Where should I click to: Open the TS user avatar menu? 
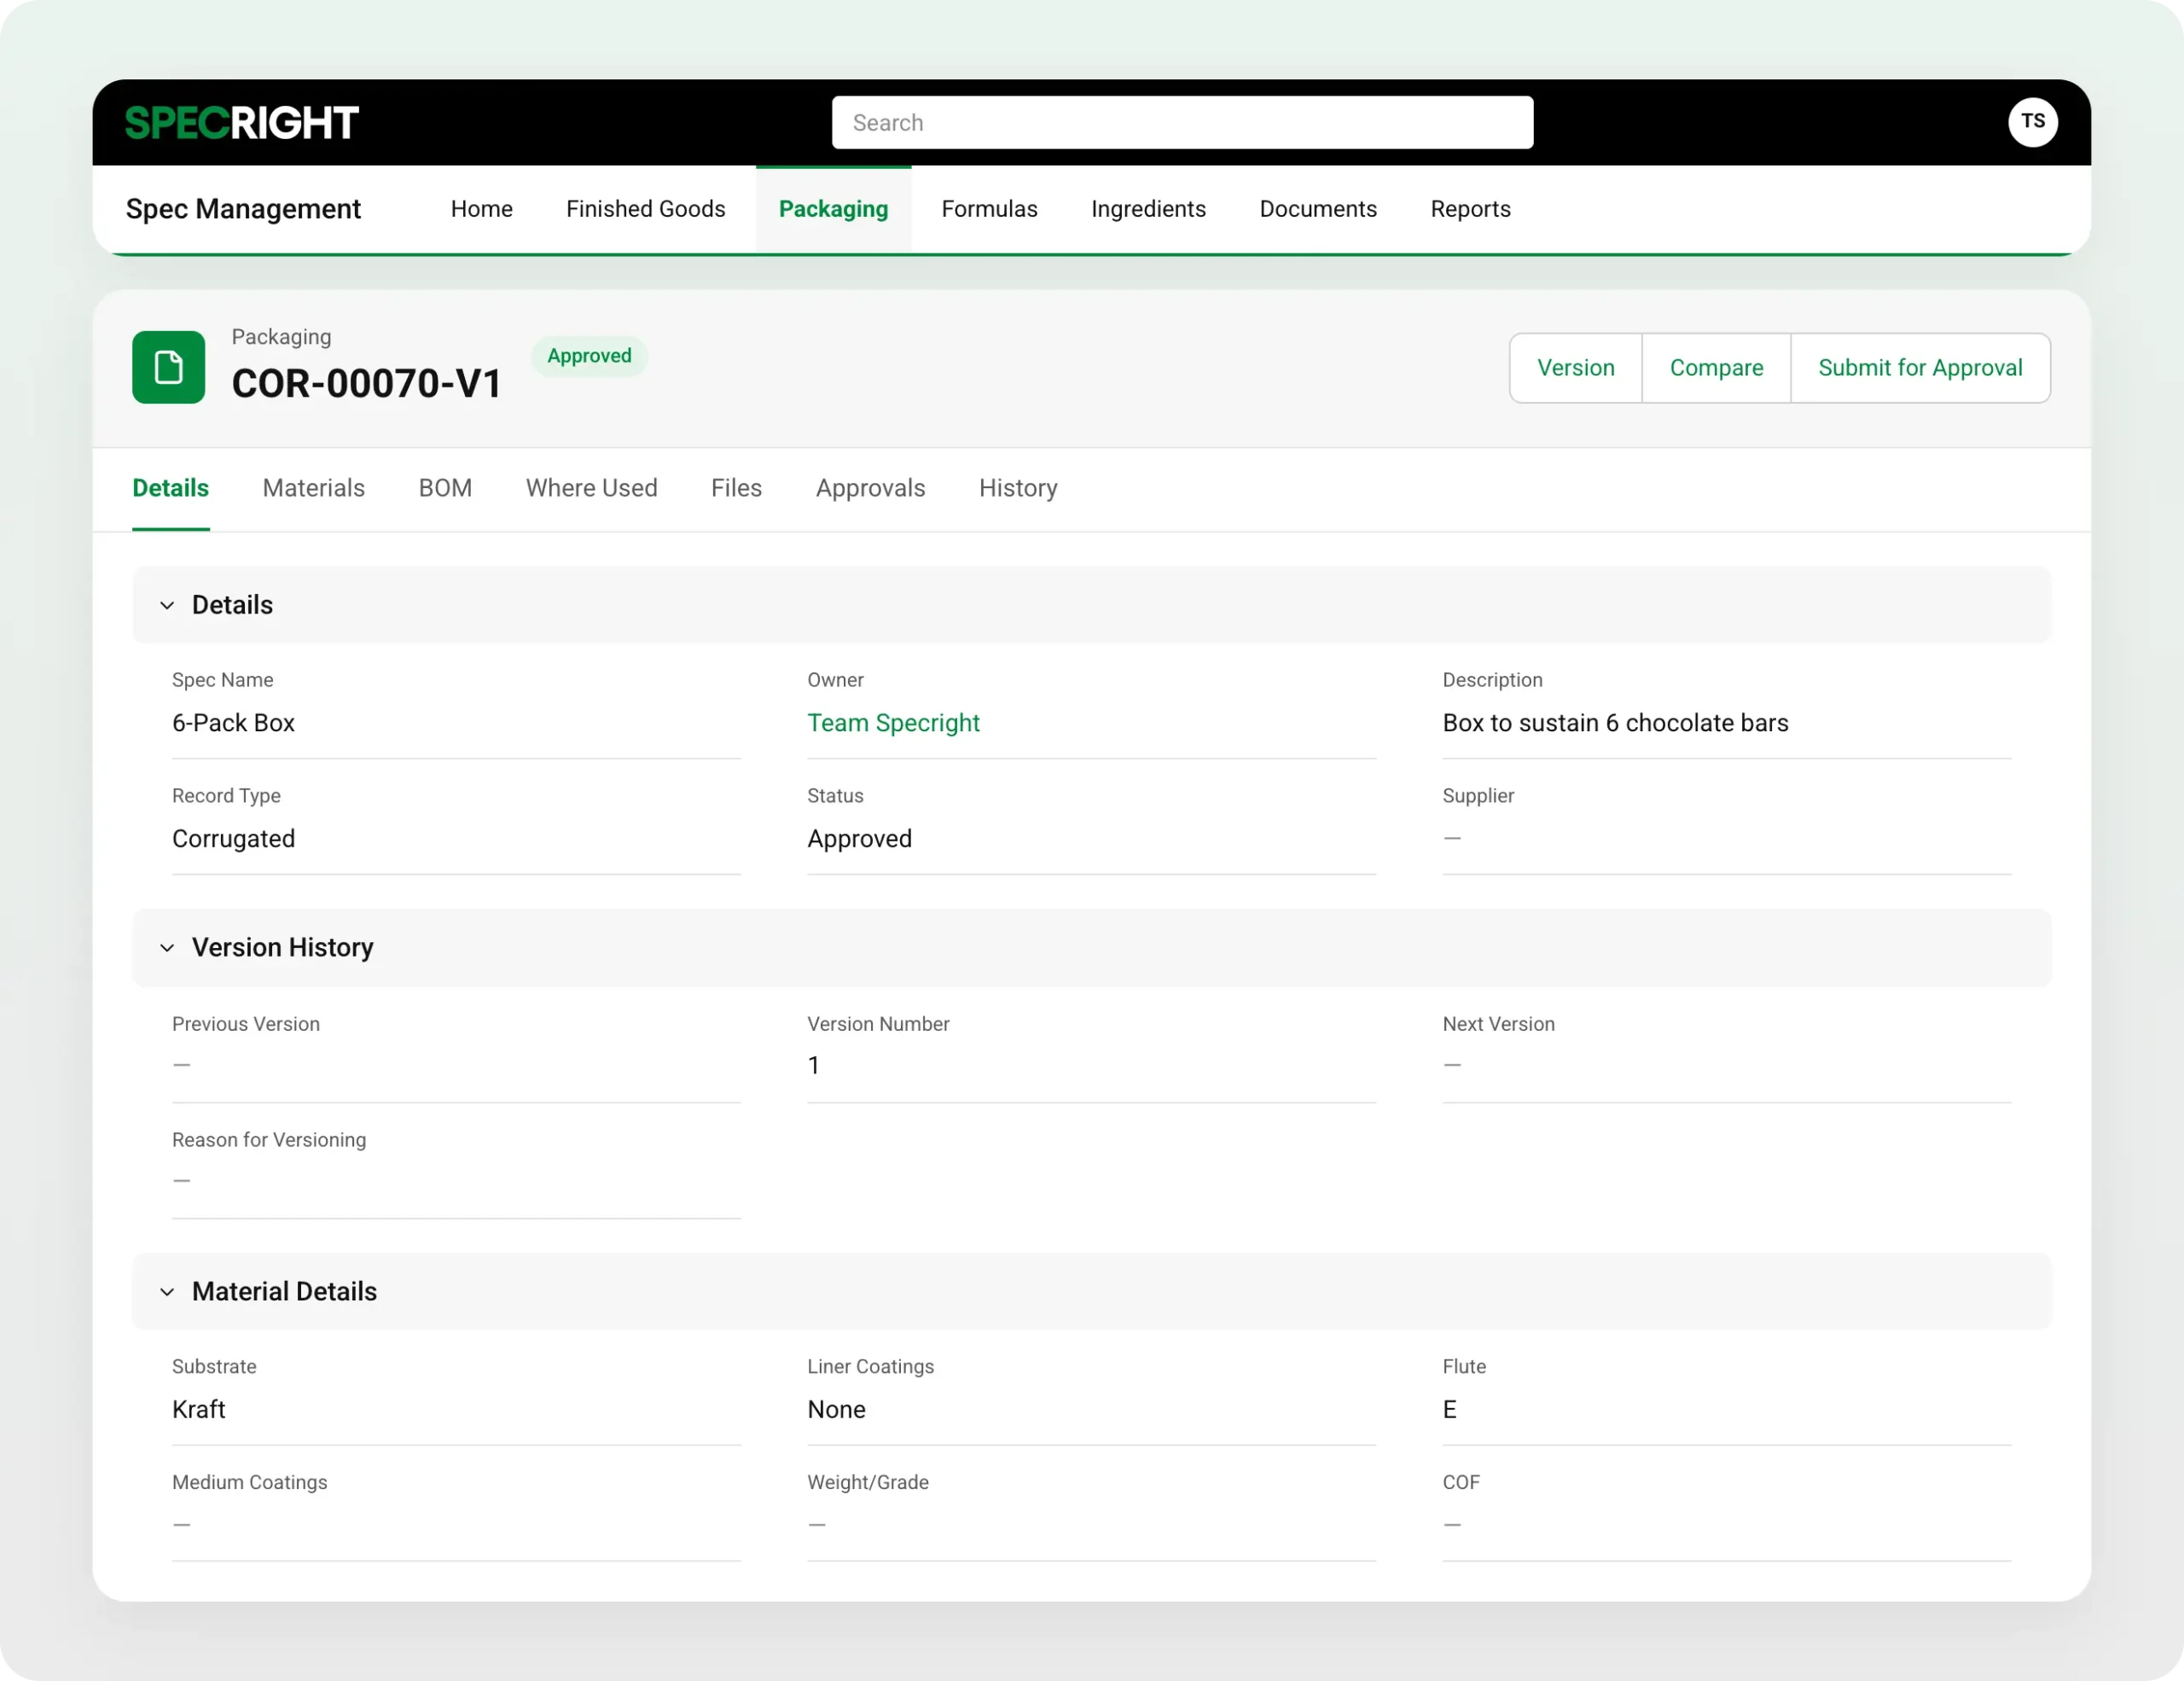(2032, 122)
